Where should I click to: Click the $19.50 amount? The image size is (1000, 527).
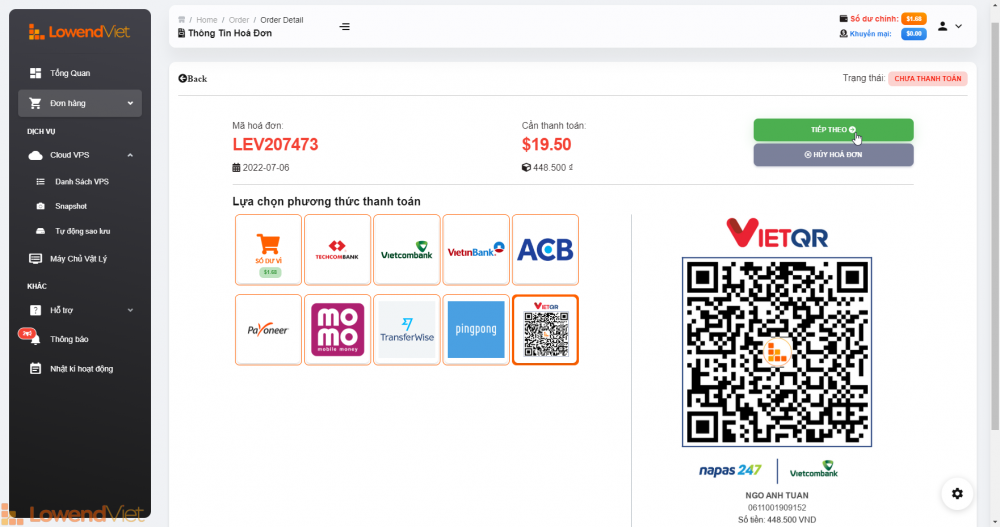pos(547,145)
